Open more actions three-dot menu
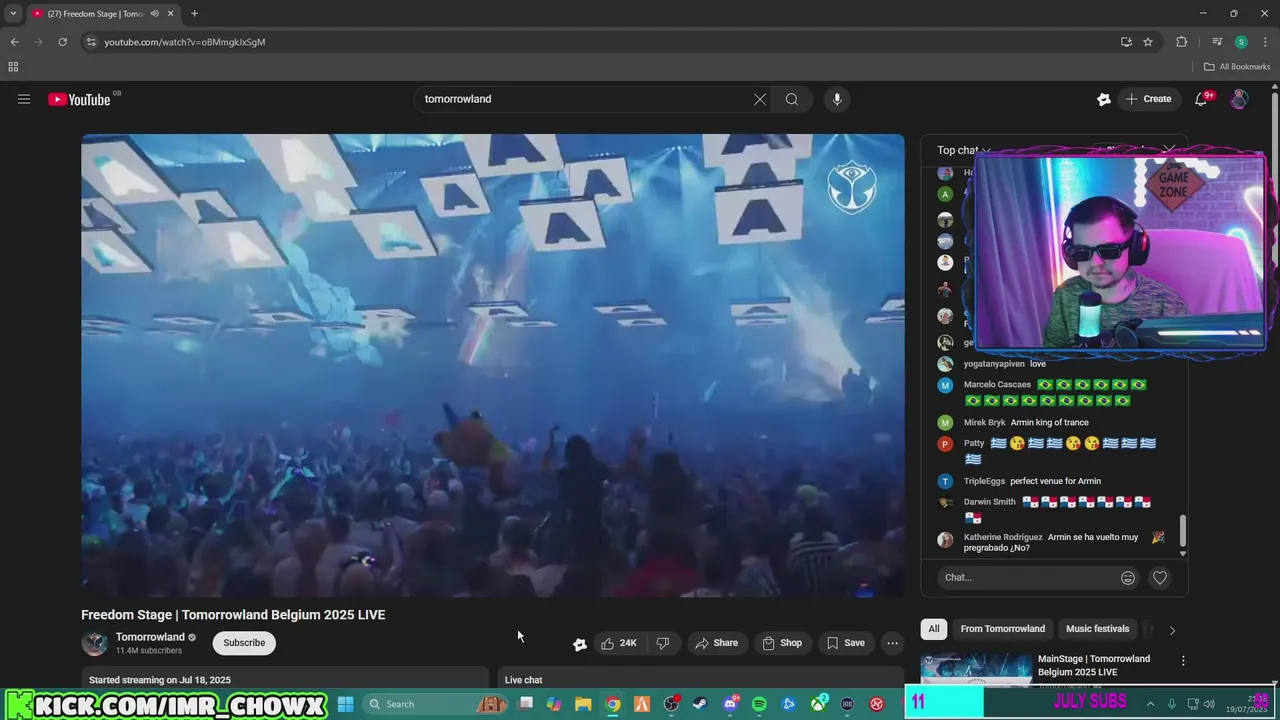The height and width of the screenshot is (720, 1280). click(x=893, y=643)
